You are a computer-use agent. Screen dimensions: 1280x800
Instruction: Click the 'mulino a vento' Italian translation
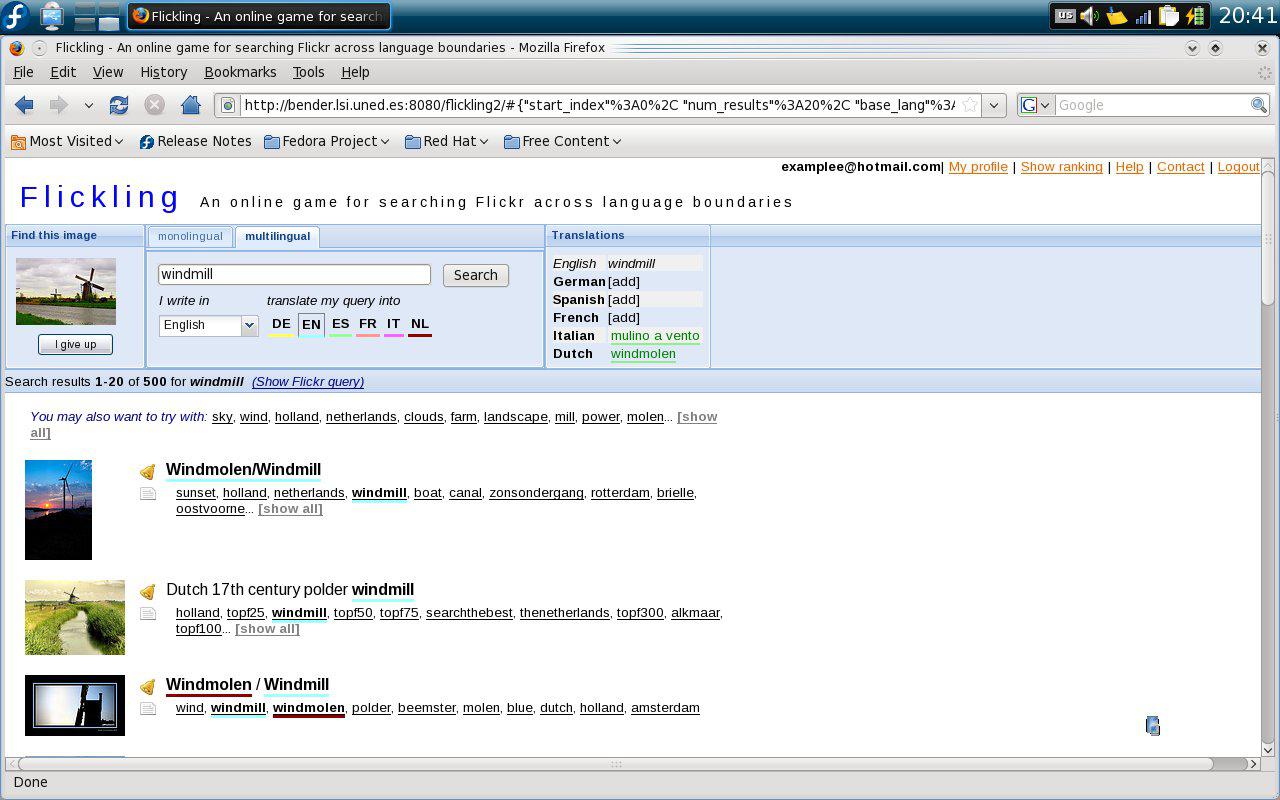click(655, 335)
